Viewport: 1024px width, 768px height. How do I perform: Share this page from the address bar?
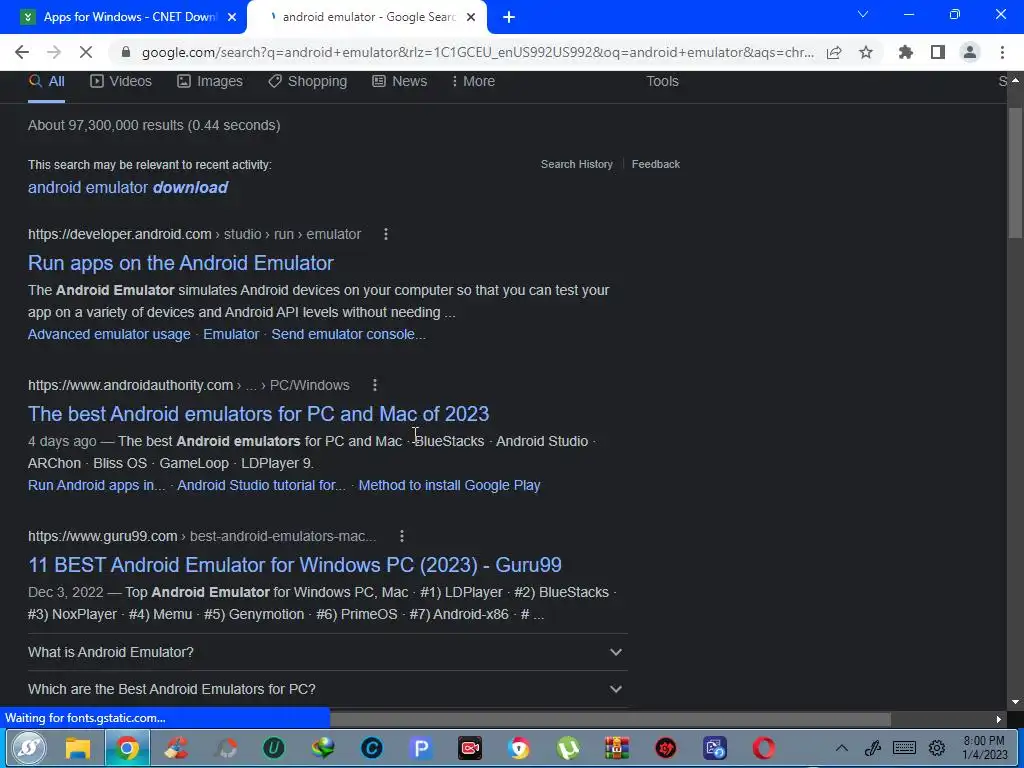pyautogui.click(x=834, y=52)
